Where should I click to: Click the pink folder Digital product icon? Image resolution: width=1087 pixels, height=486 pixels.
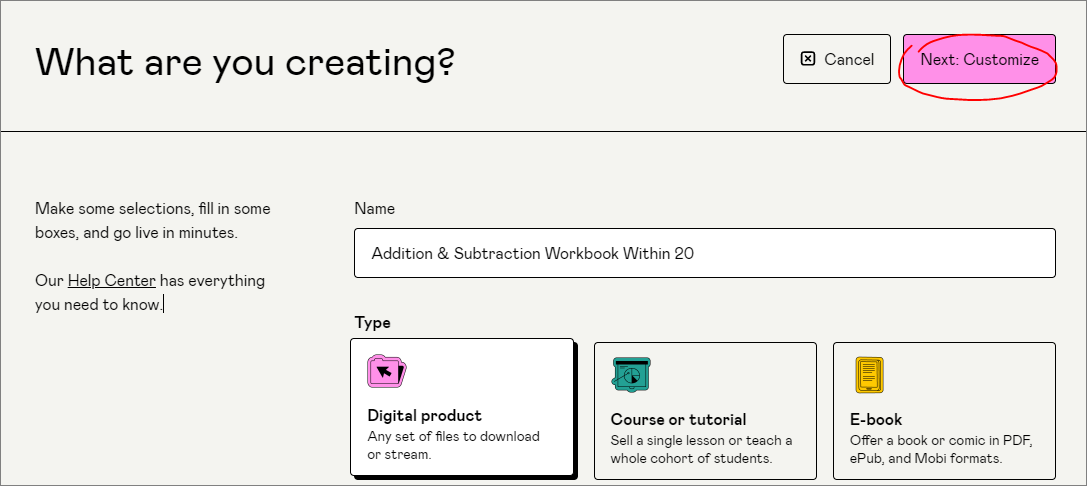tap(386, 372)
